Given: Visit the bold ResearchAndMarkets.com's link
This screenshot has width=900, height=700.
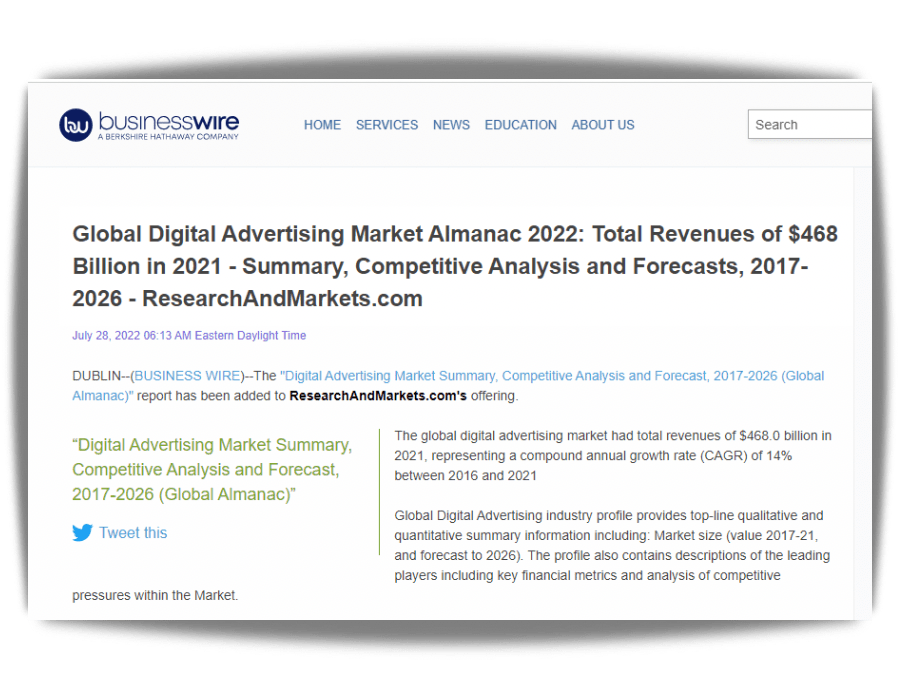Looking at the screenshot, I should 378,396.
